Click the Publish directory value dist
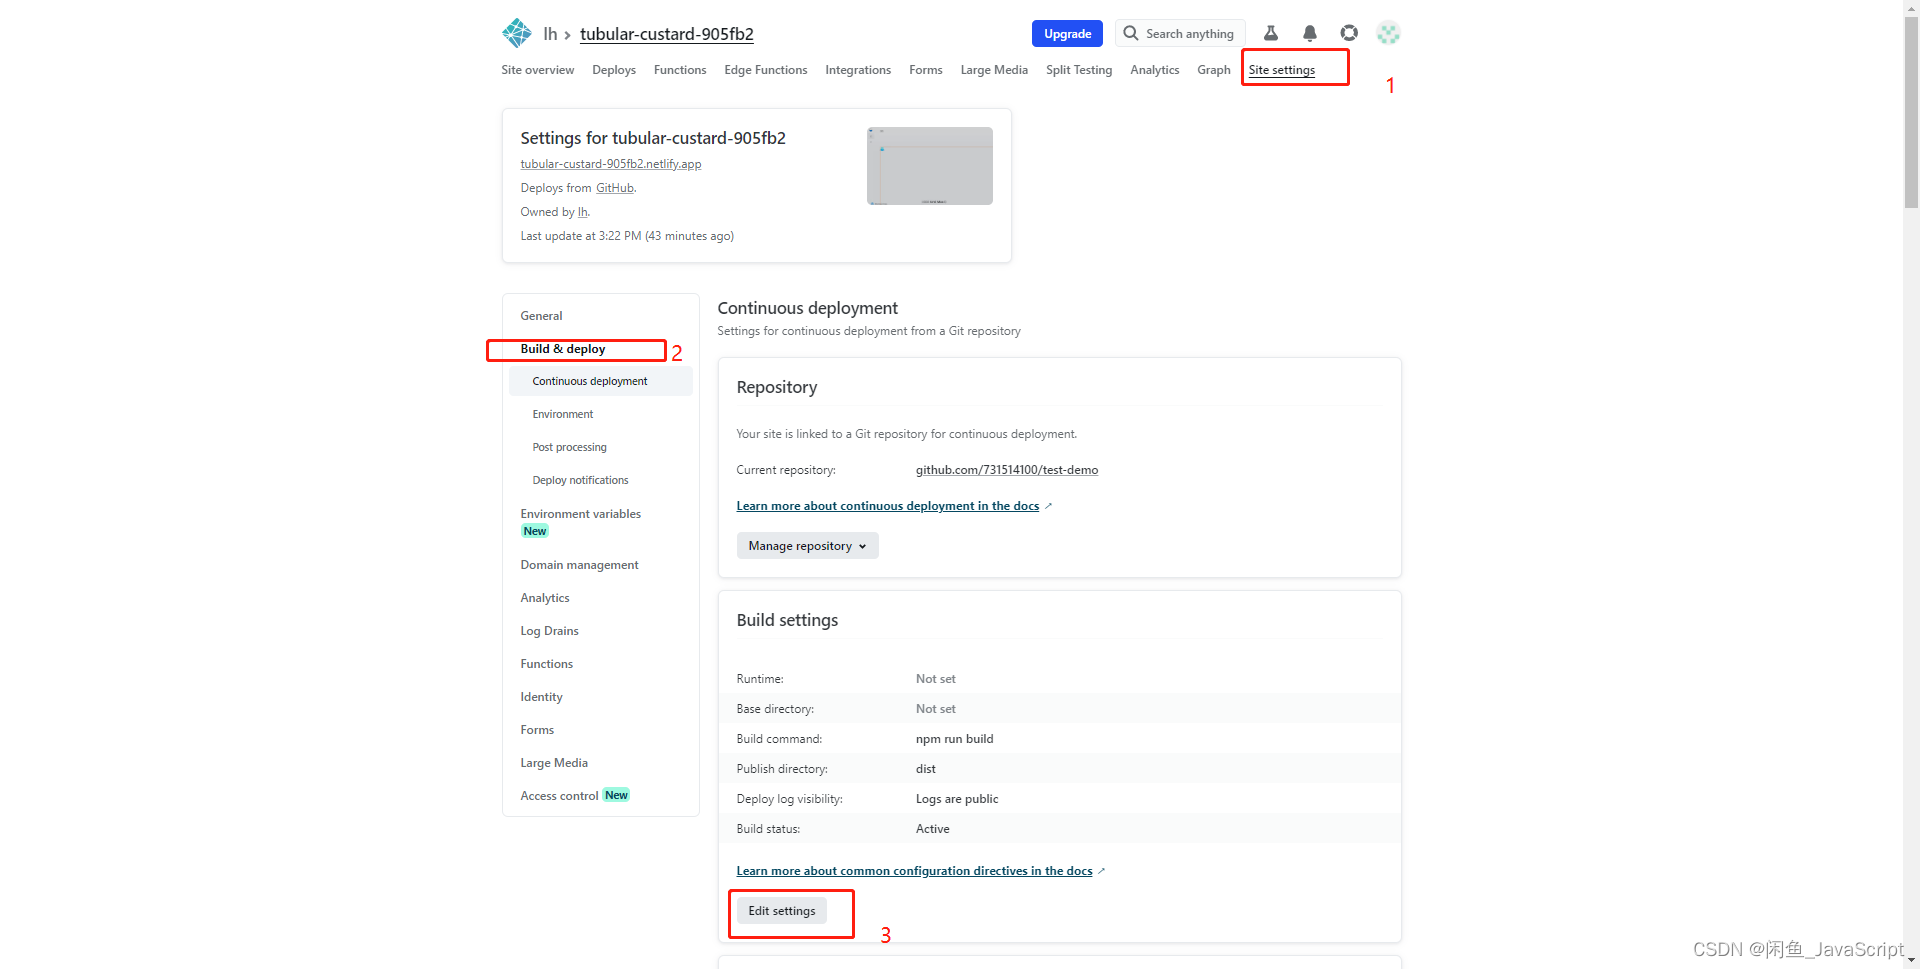The width and height of the screenshot is (1920, 969). (926, 769)
